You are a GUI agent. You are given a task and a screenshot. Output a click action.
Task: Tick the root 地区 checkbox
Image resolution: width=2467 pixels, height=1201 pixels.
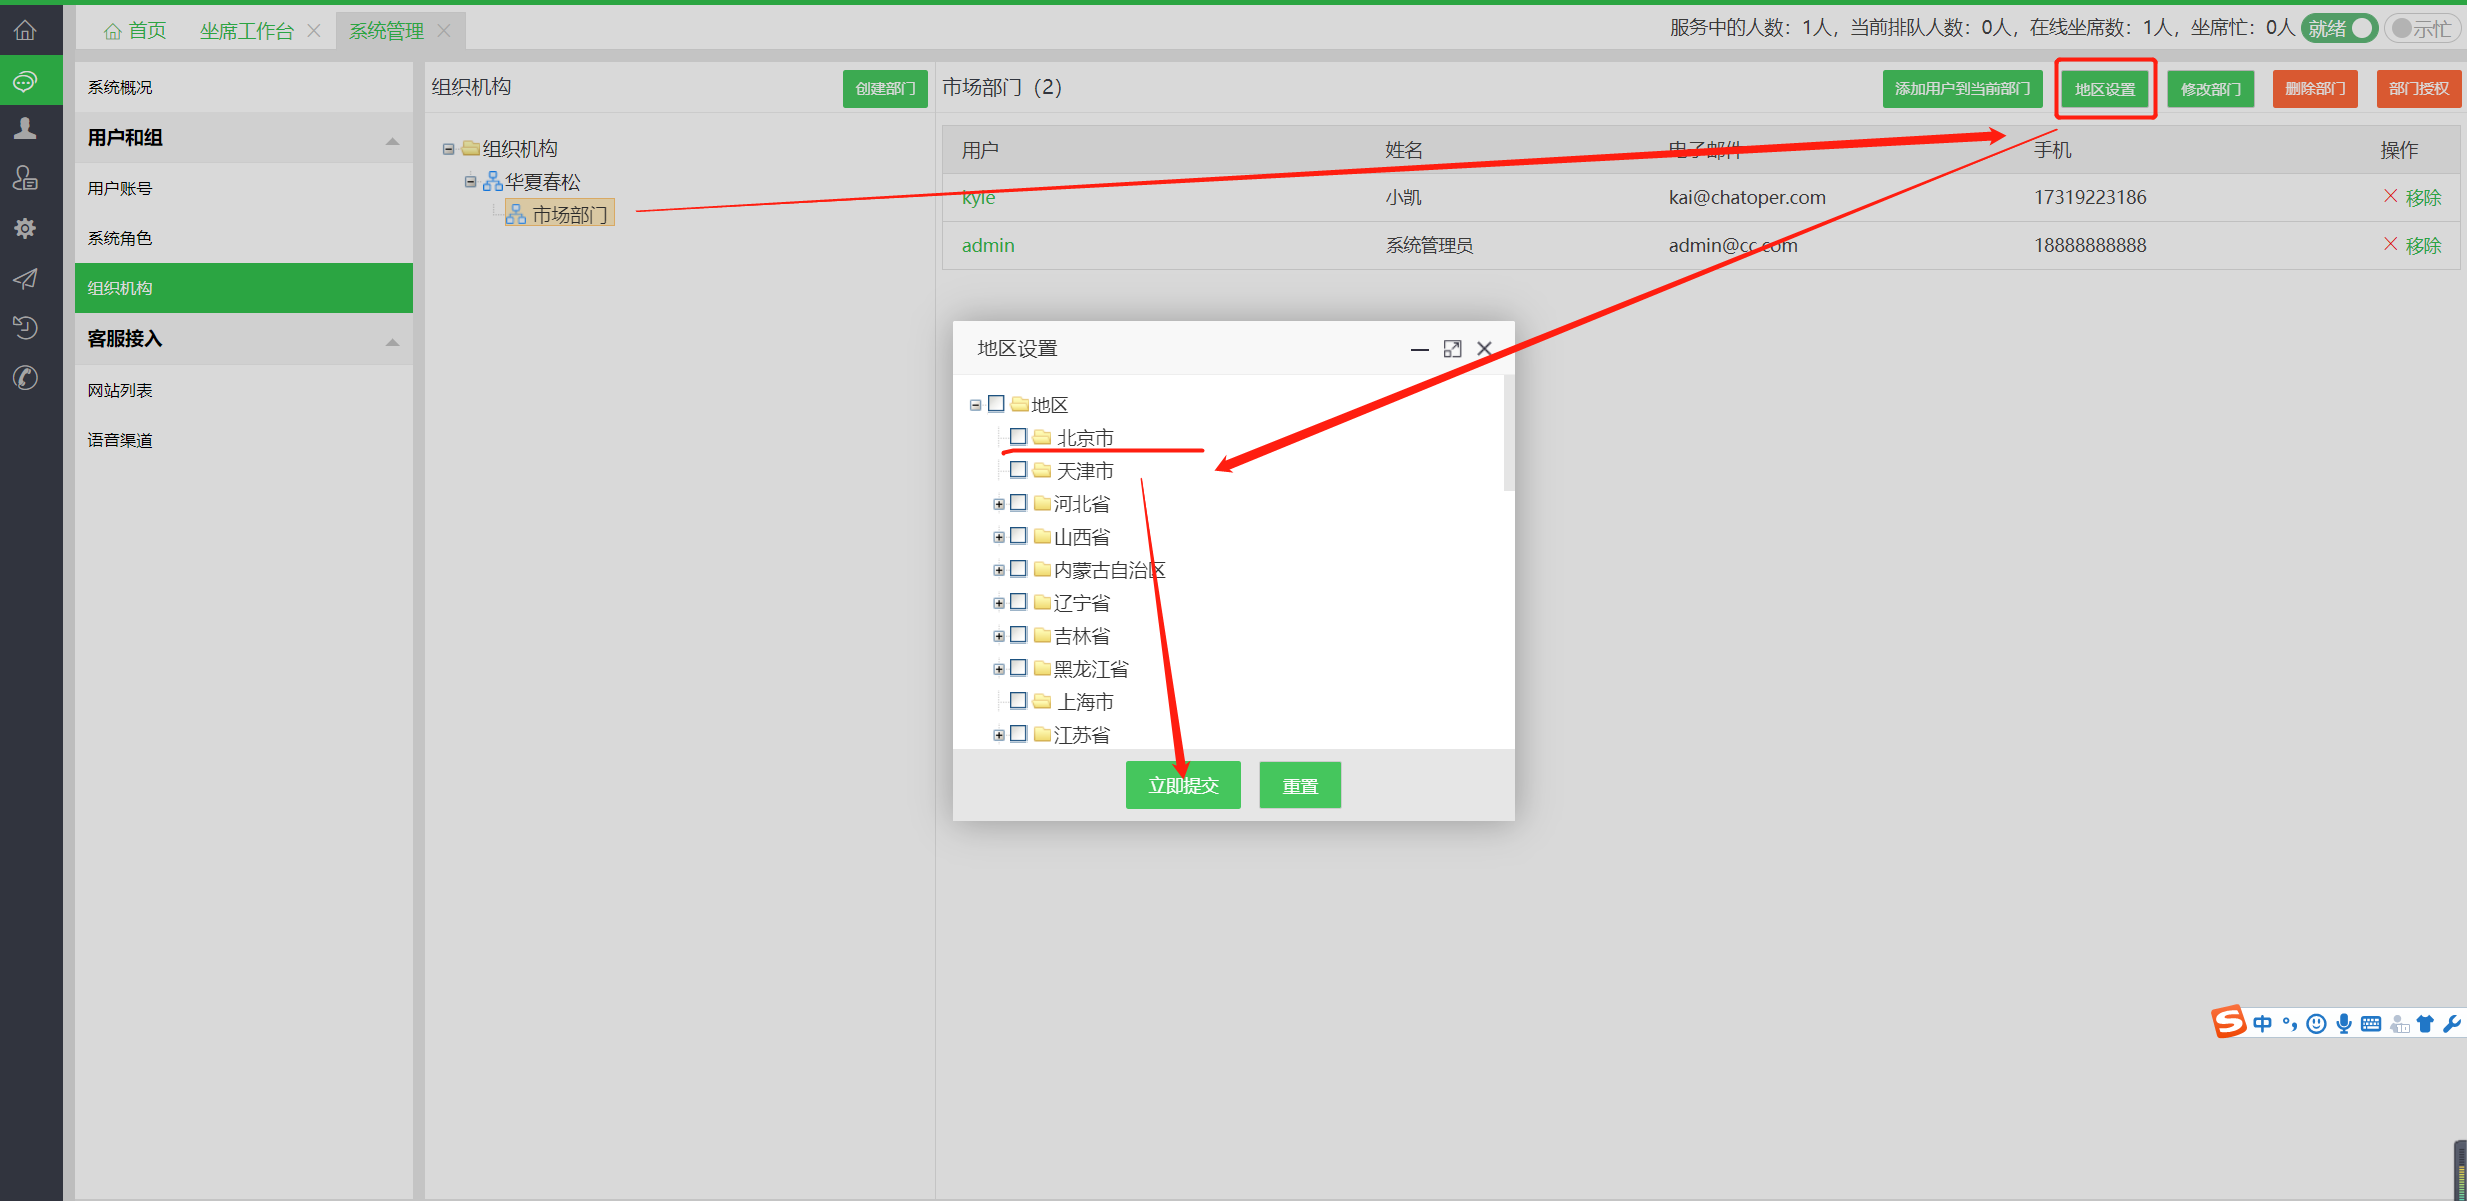pos(996,403)
